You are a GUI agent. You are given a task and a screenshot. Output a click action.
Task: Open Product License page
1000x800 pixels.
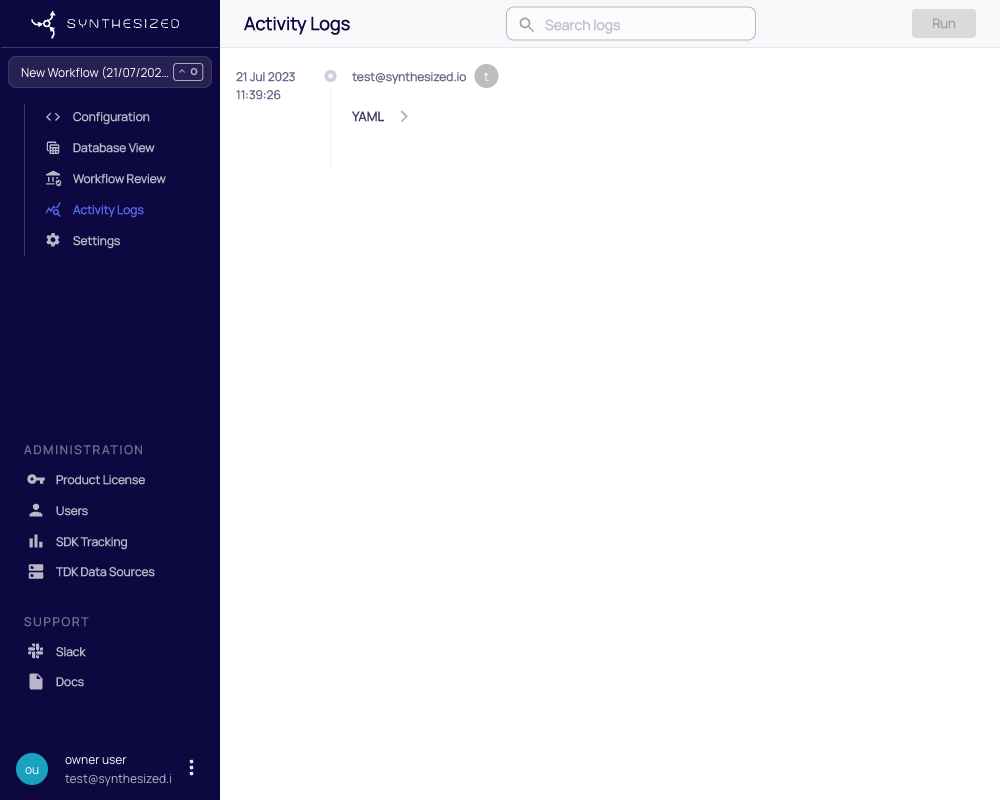point(100,480)
